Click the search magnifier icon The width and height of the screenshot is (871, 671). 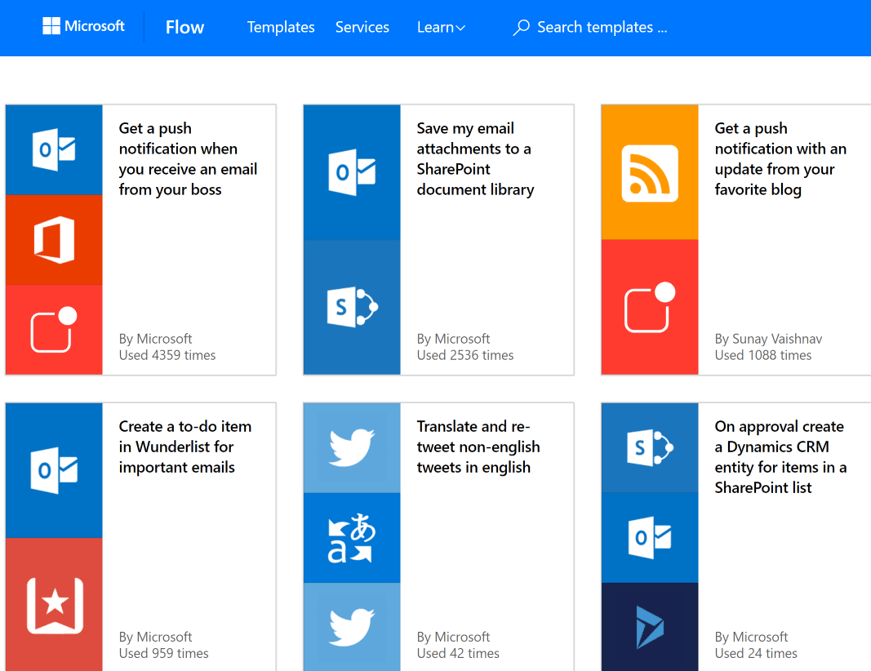(520, 27)
